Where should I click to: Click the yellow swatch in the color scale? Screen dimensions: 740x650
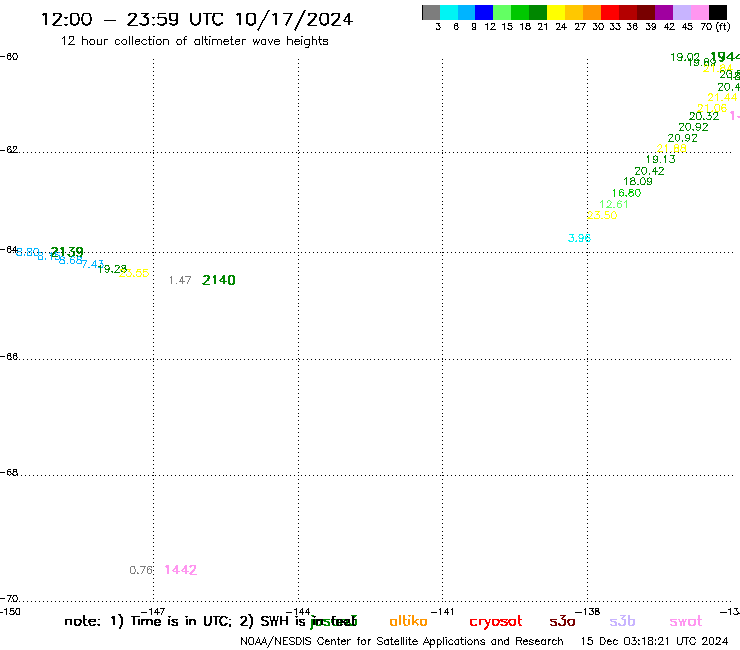pyautogui.click(x=556, y=12)
